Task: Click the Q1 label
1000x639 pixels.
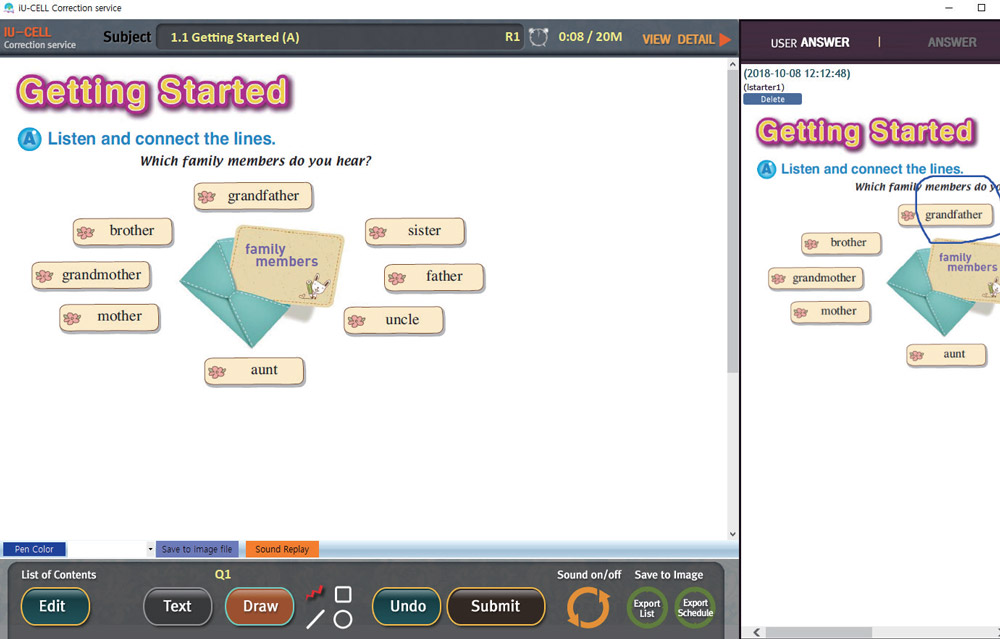Action: 223,575
